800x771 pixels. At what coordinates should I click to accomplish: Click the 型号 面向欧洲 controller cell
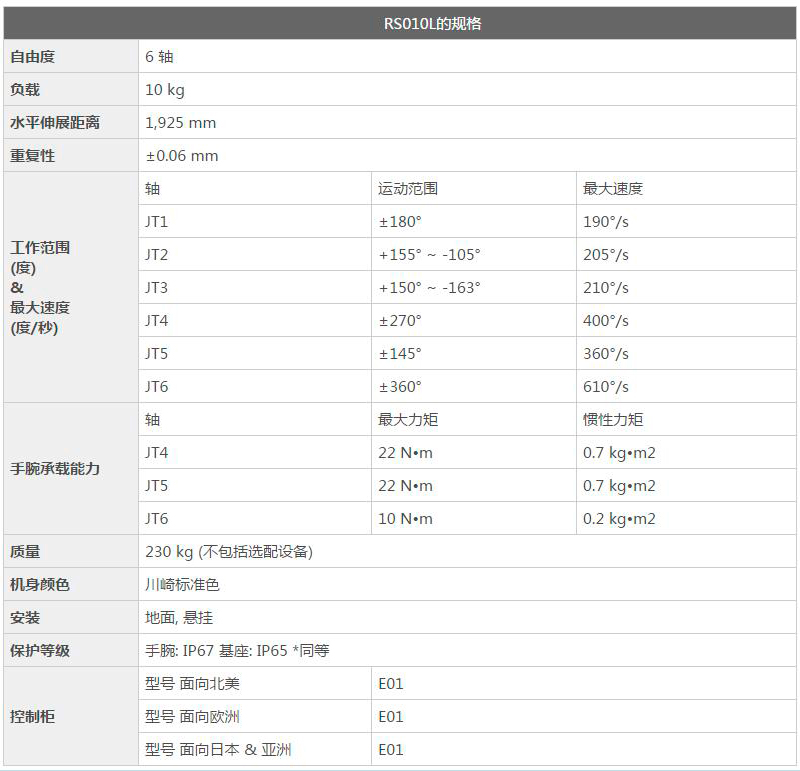point(193,716)
